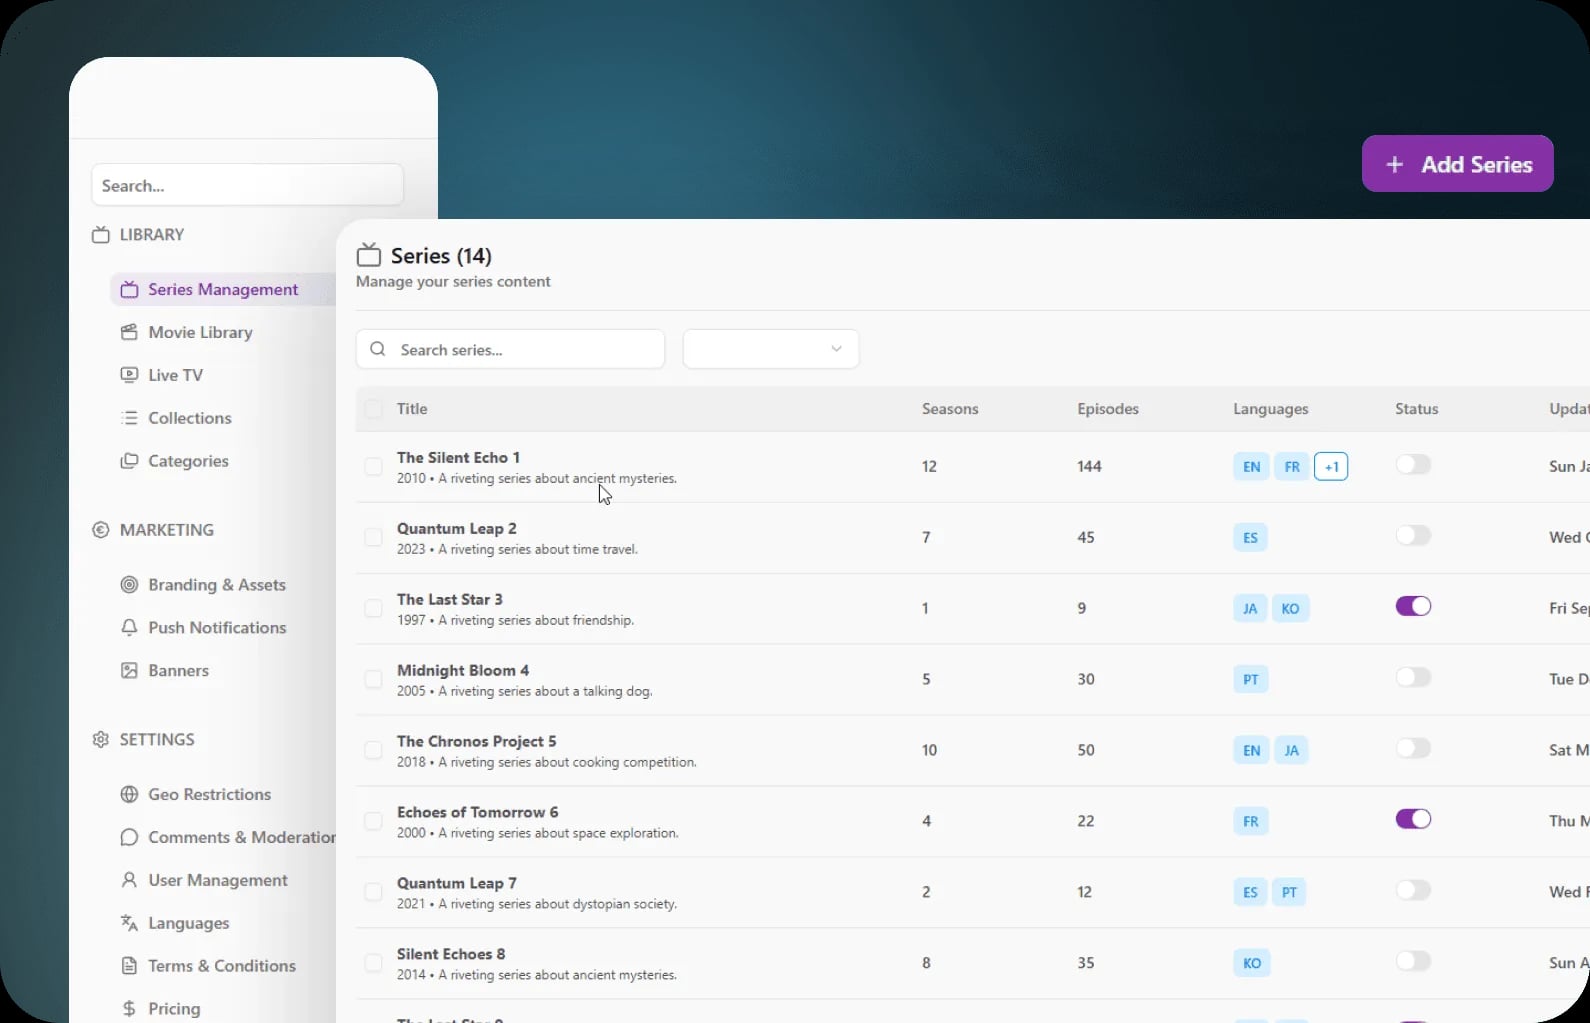Click the Collections list icon

coord(129,418)
